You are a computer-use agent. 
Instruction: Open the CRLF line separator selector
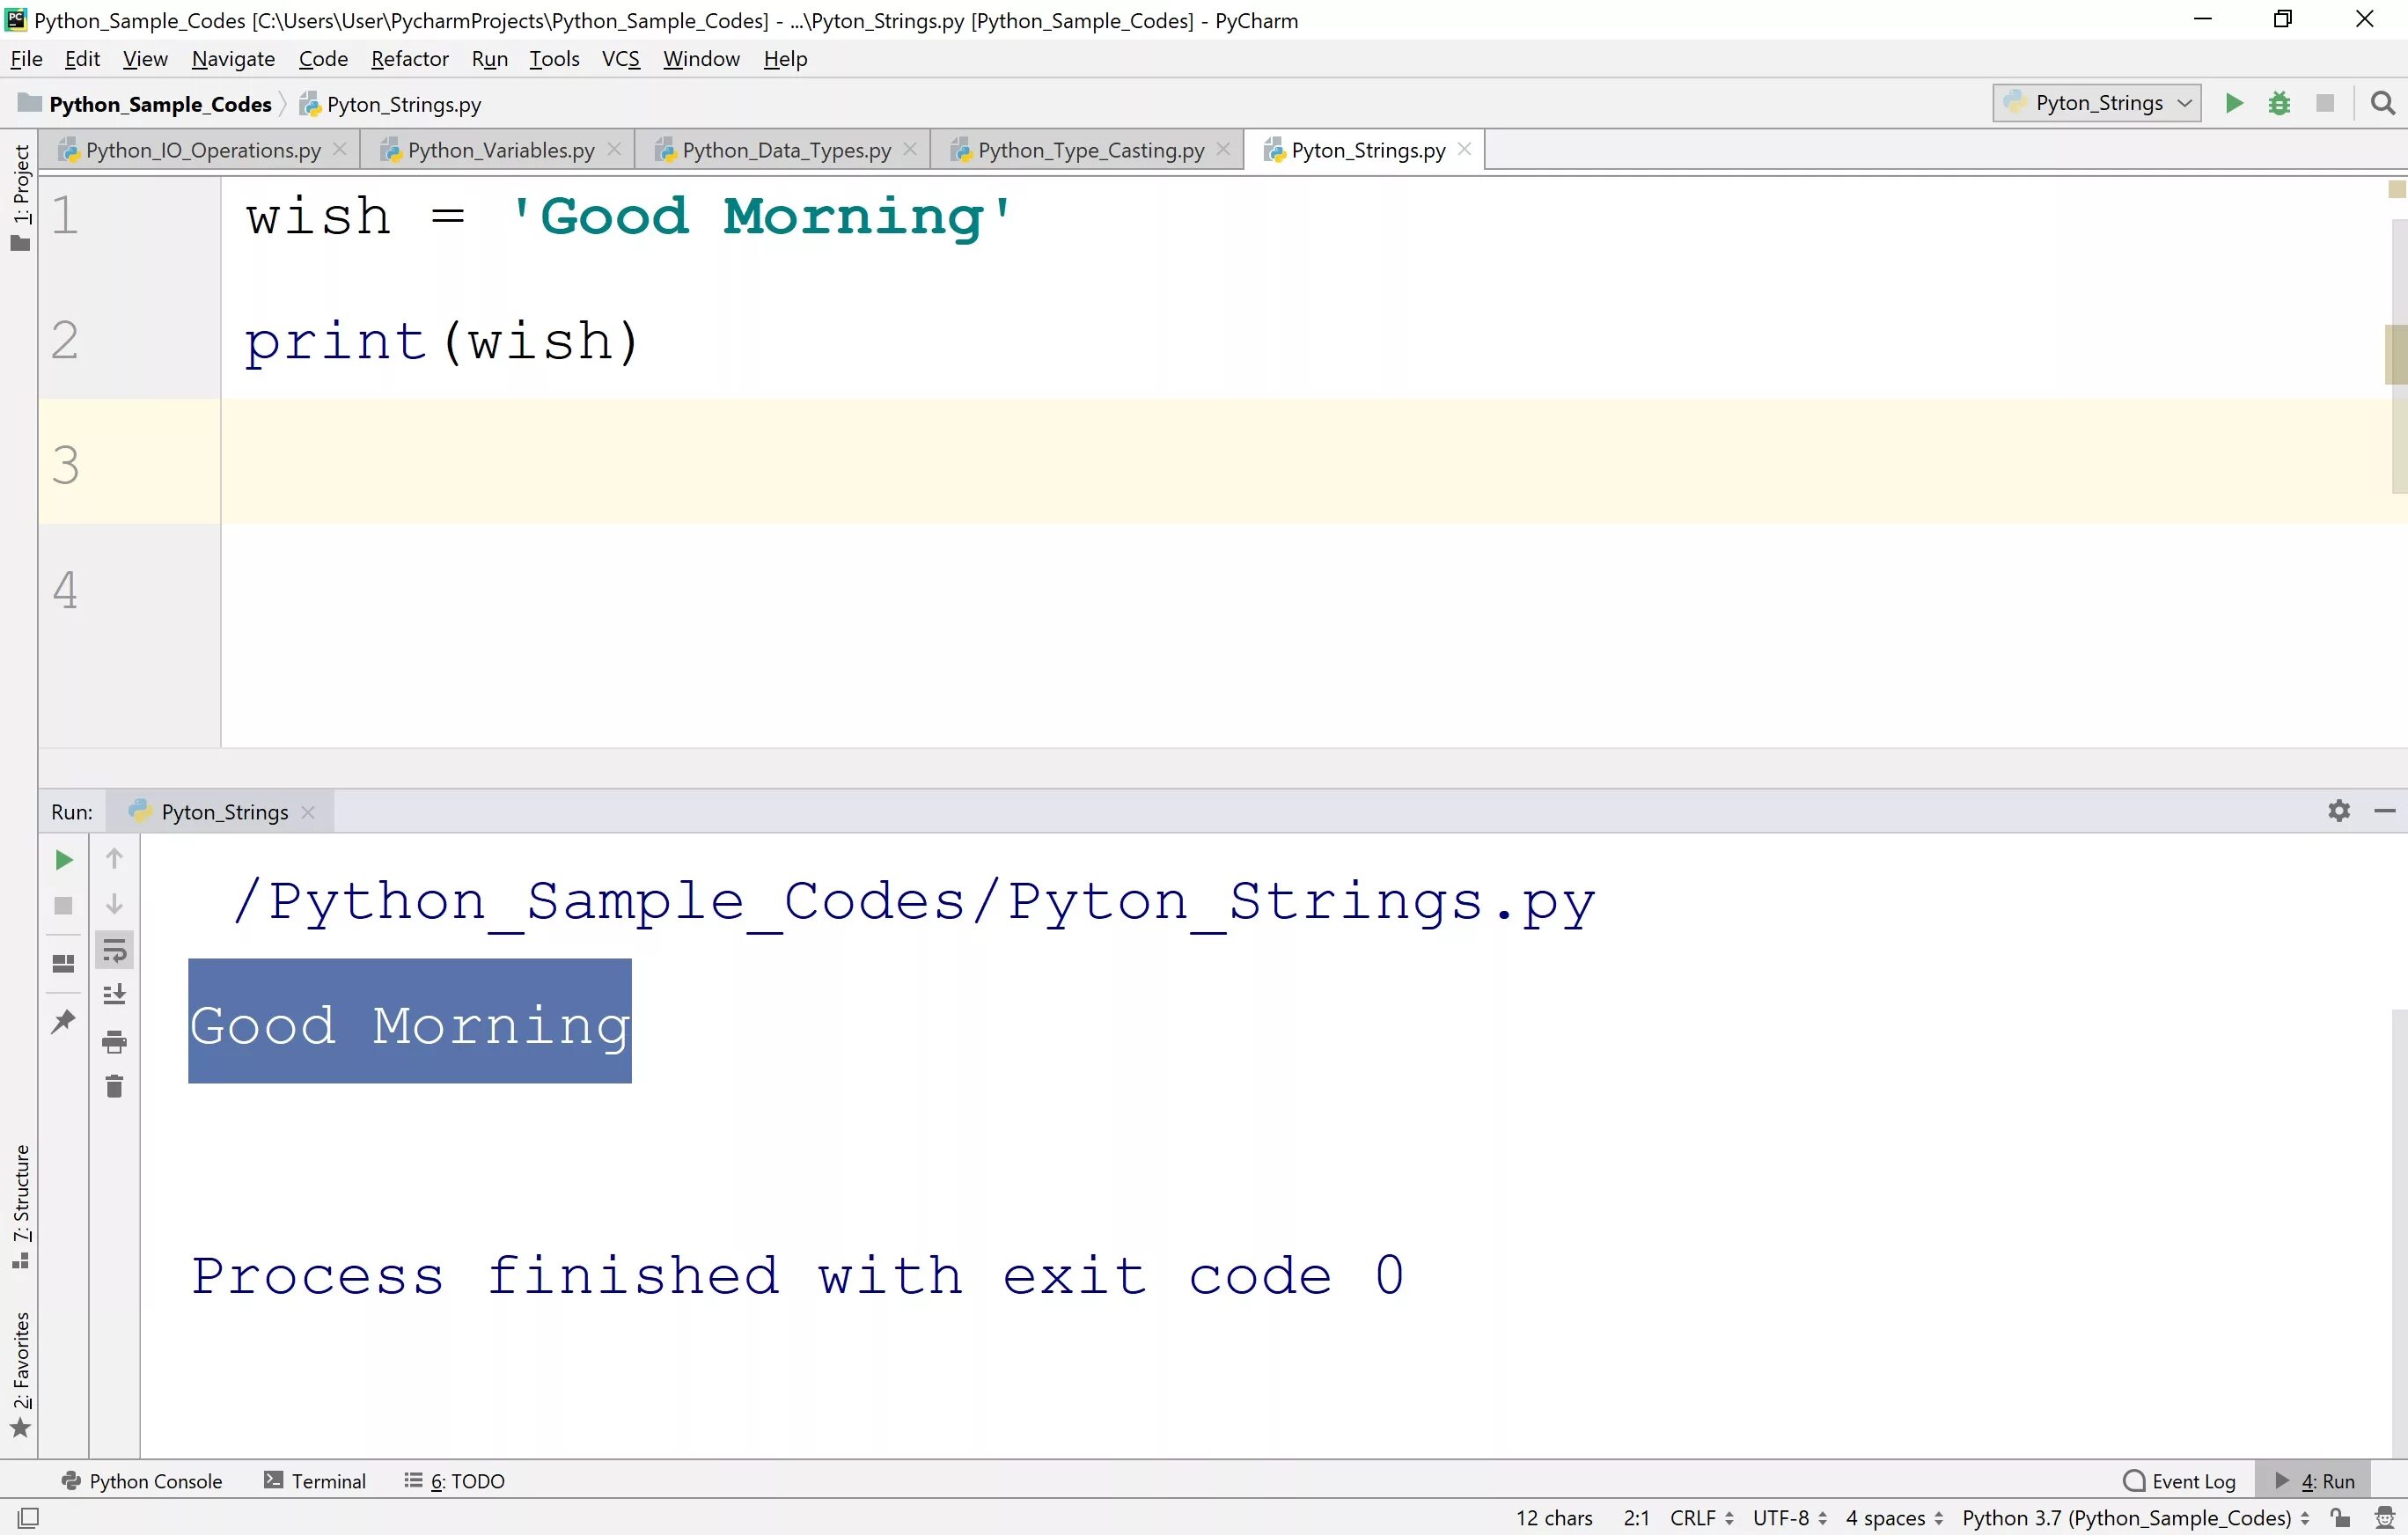tap(1700, 1518)
